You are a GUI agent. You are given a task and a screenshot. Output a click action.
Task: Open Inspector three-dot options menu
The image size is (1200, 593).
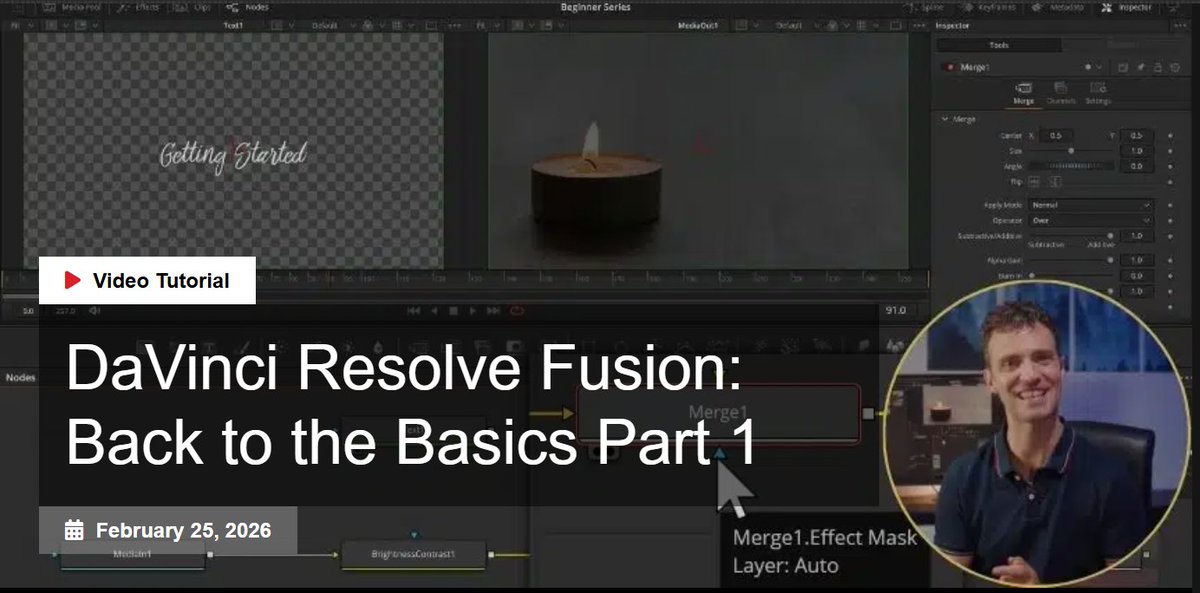(x=1178, y=25)
